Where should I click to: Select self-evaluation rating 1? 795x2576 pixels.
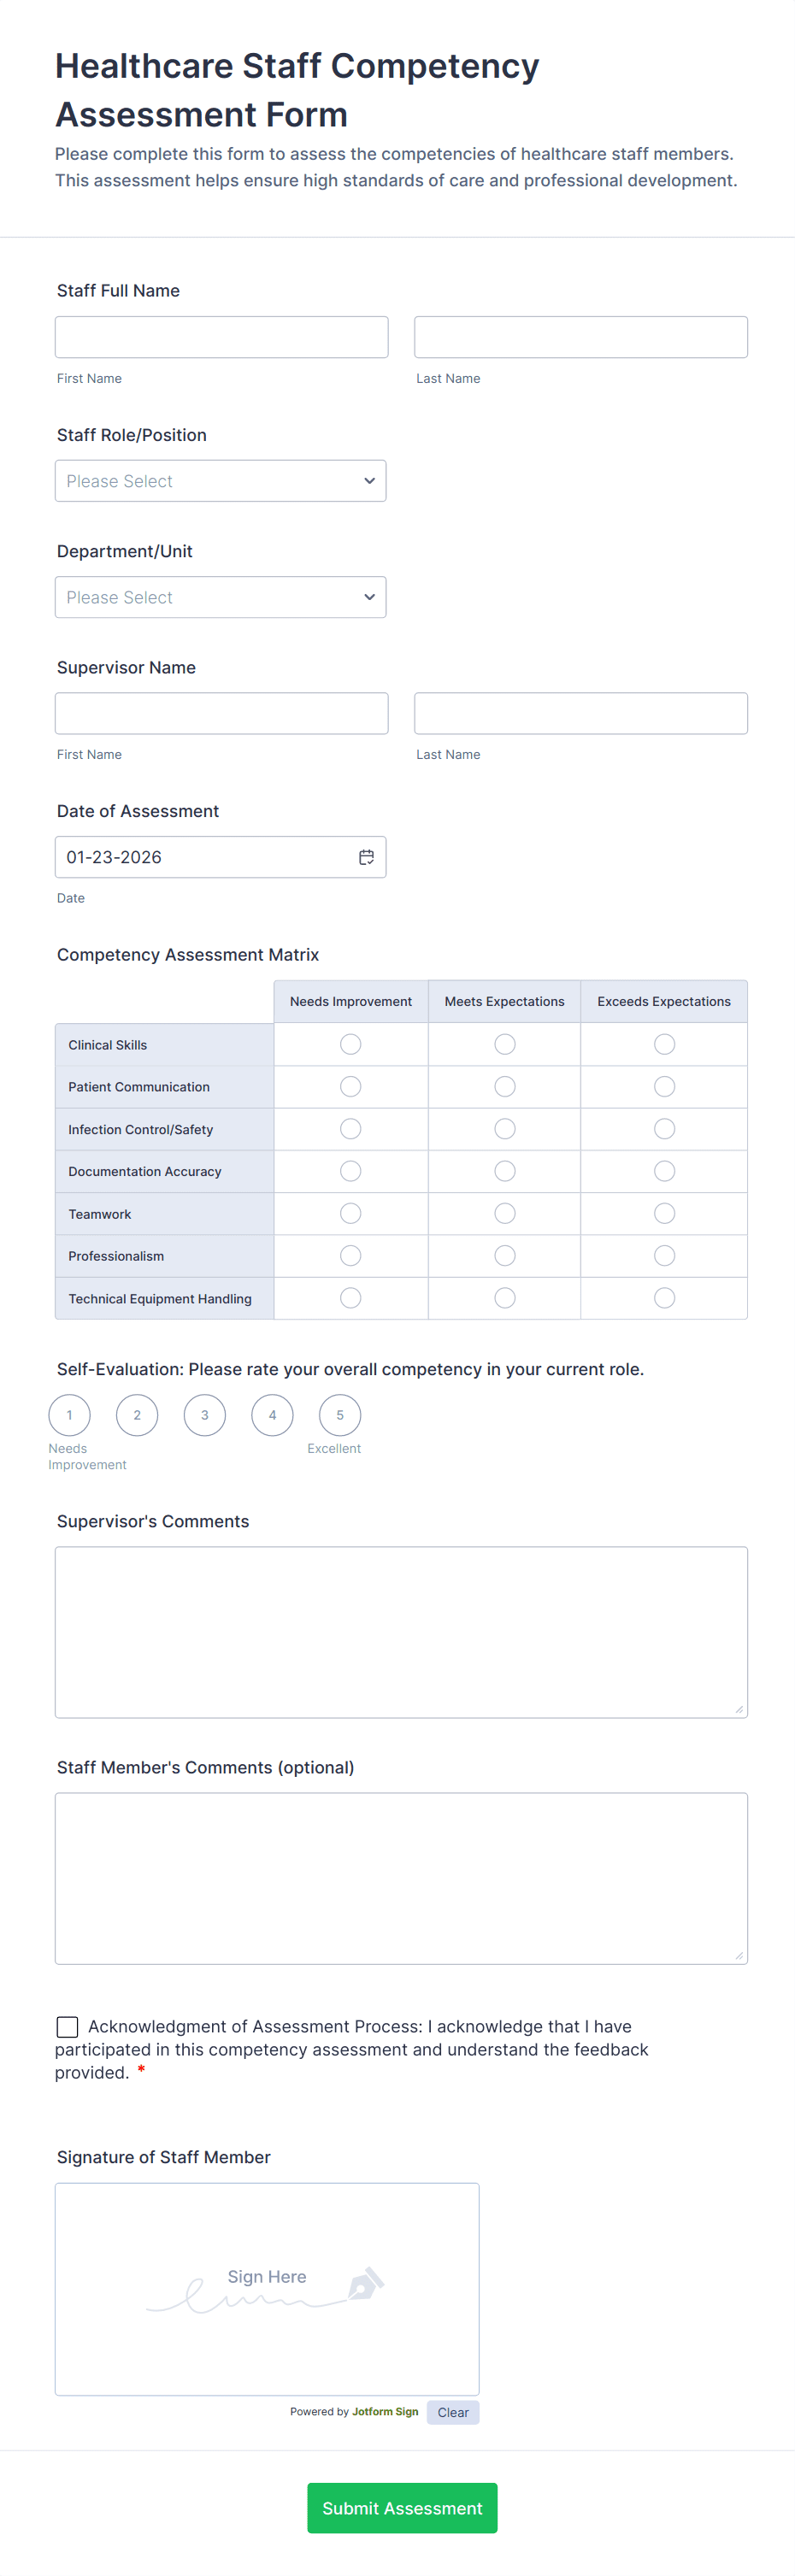pyautogui.click(x=69, y=1415)
